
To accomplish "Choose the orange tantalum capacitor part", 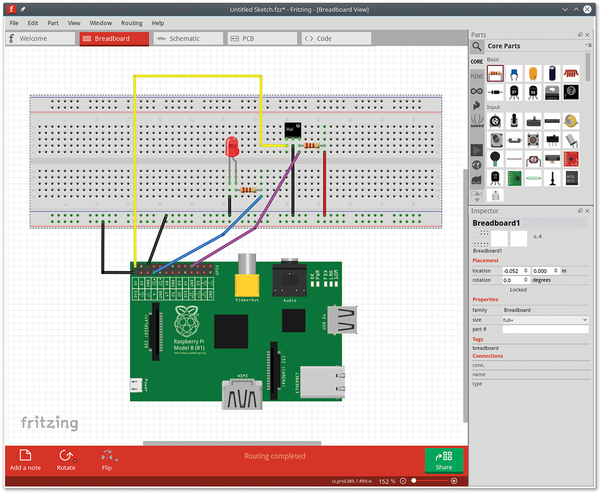I will tap(533, 73).
